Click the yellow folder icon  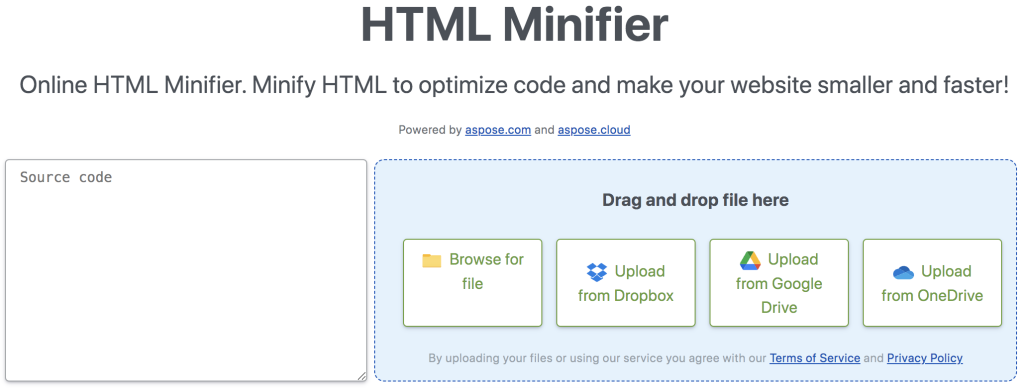click(x=432, y=261)
